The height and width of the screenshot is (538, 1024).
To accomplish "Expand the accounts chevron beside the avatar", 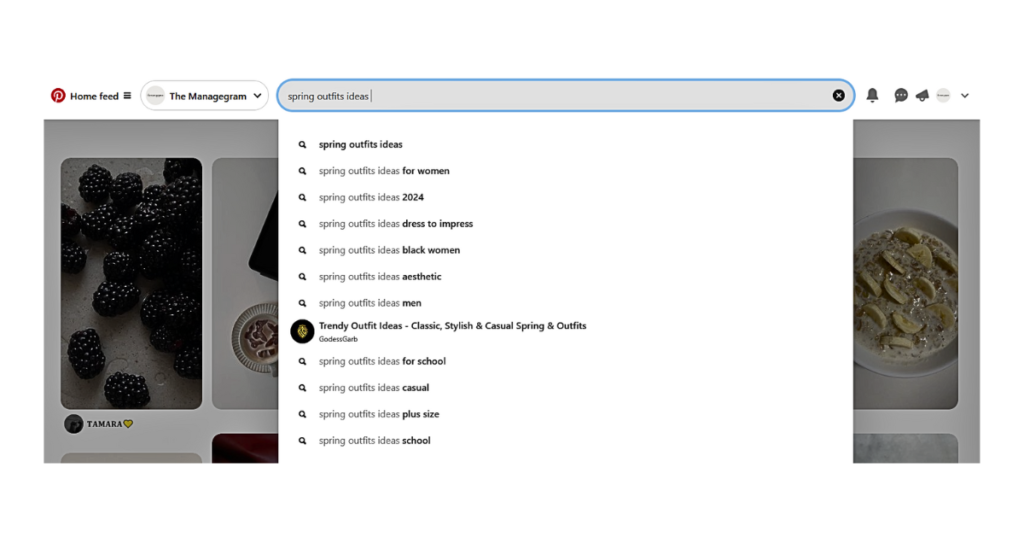I will coord(965,96).
